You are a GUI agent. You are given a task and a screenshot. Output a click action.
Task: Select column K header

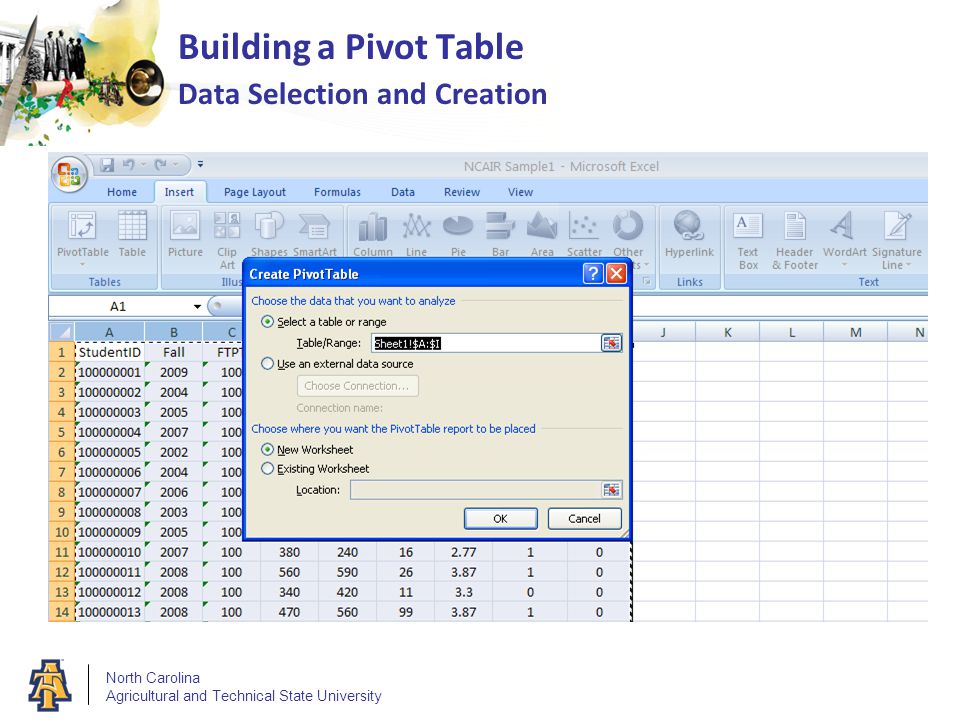point(727,332)
